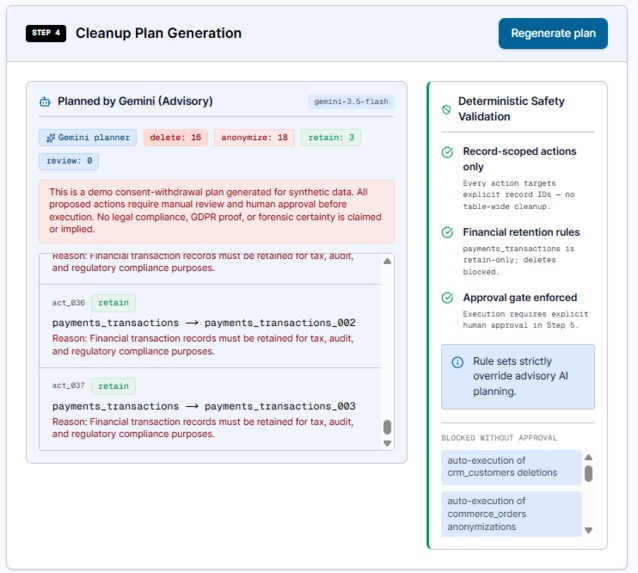
Task: Click the blocked list scroll up arrow
Action: pos(588,457)
